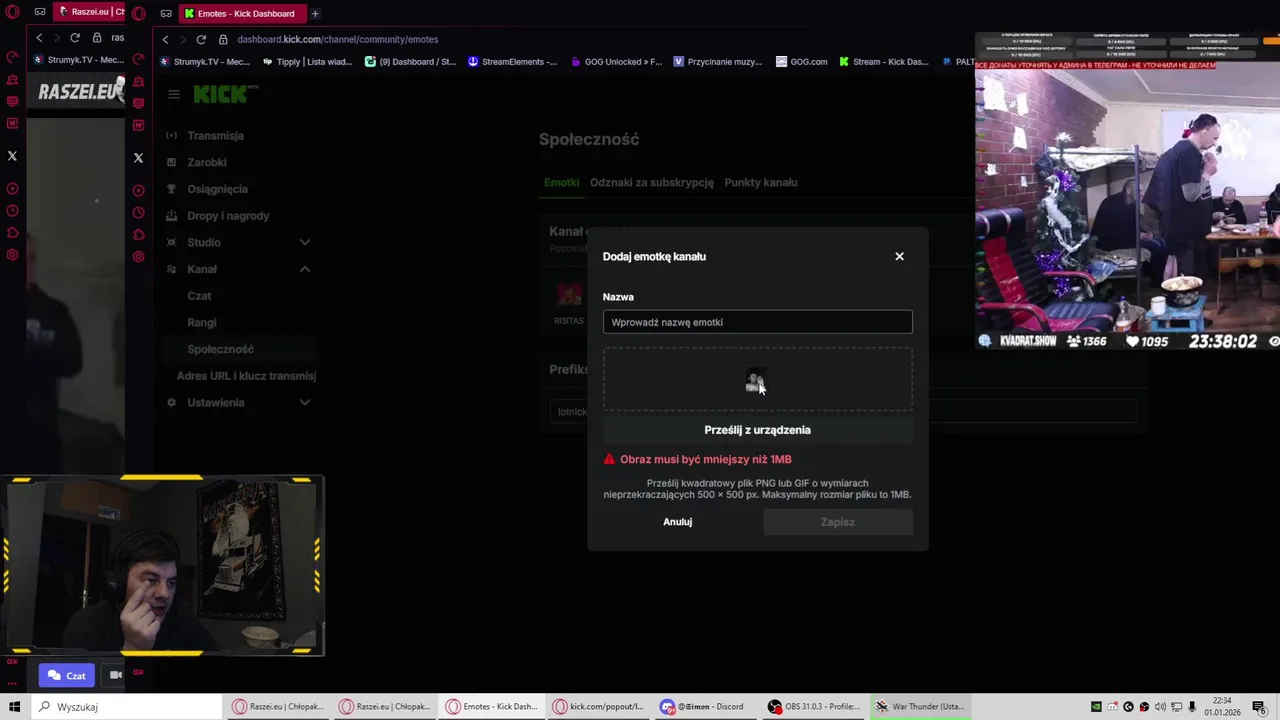
Task: Go back in Kick dashboard window
Action: click(x=166, y=39)
